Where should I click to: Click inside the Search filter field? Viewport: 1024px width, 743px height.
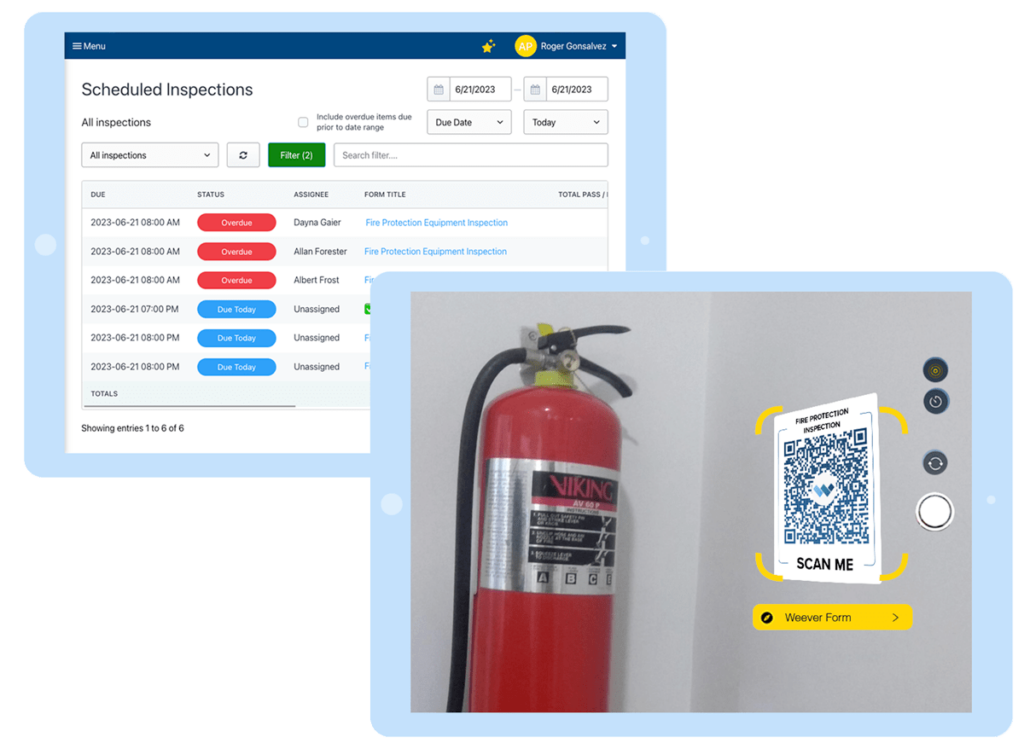click(x=470, y=155)
